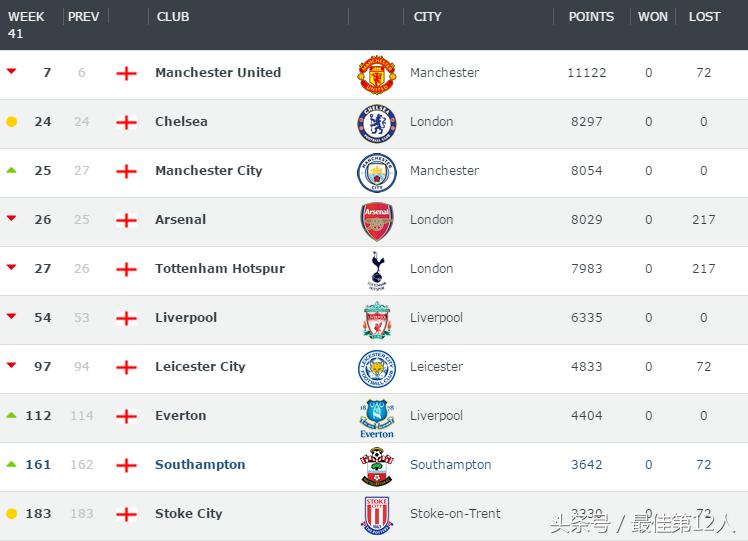Viewport: 748px width, 541px height.
Task: Click the Leicester City club crest
Action: coord(377,368)
